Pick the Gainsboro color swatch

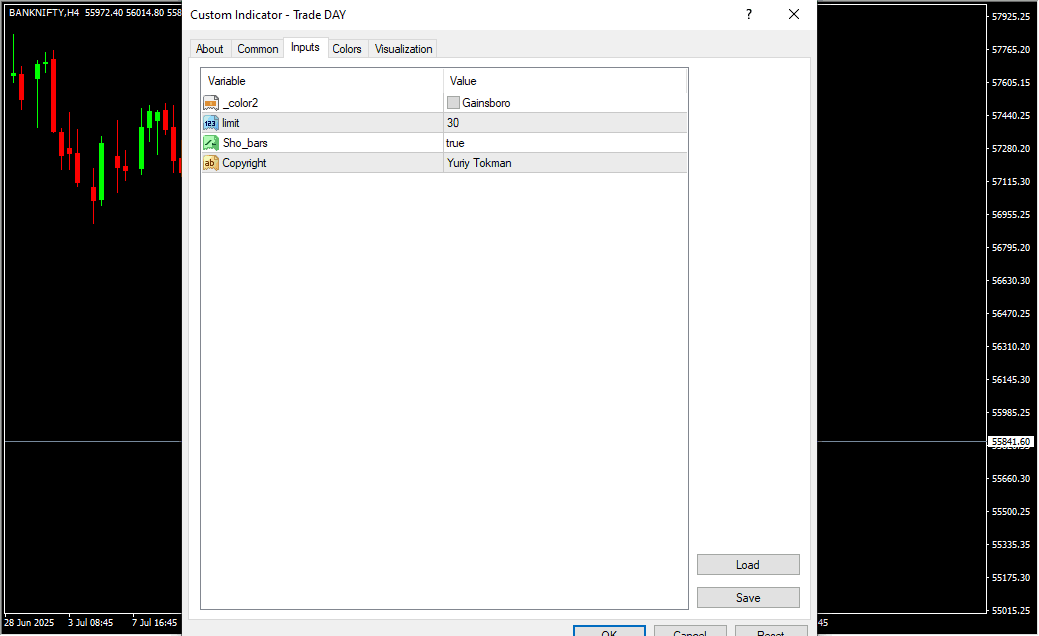point(453,103)
